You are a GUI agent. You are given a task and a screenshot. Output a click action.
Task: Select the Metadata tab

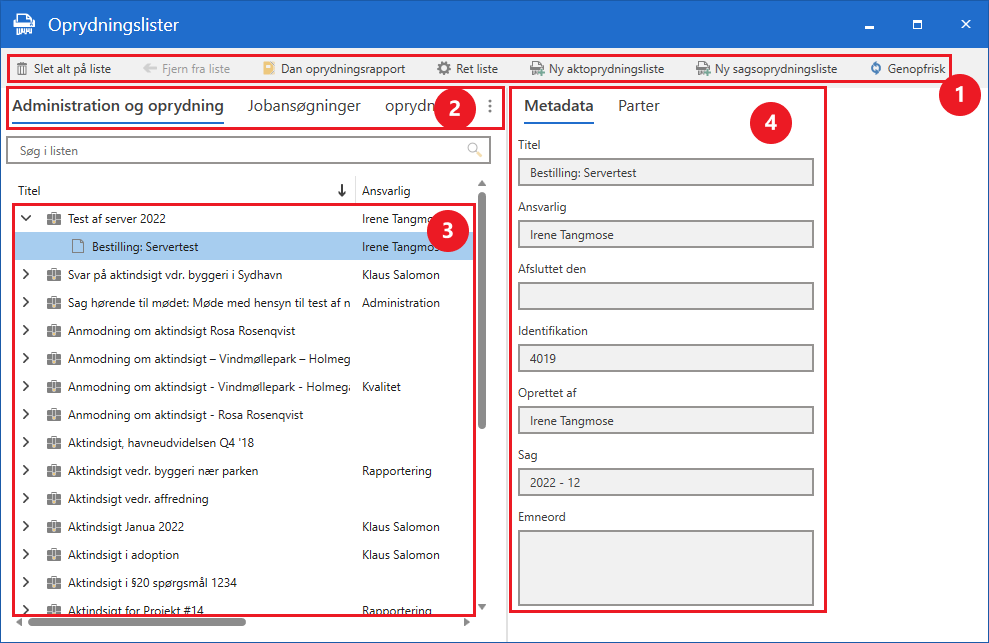[x=558, y=106]
